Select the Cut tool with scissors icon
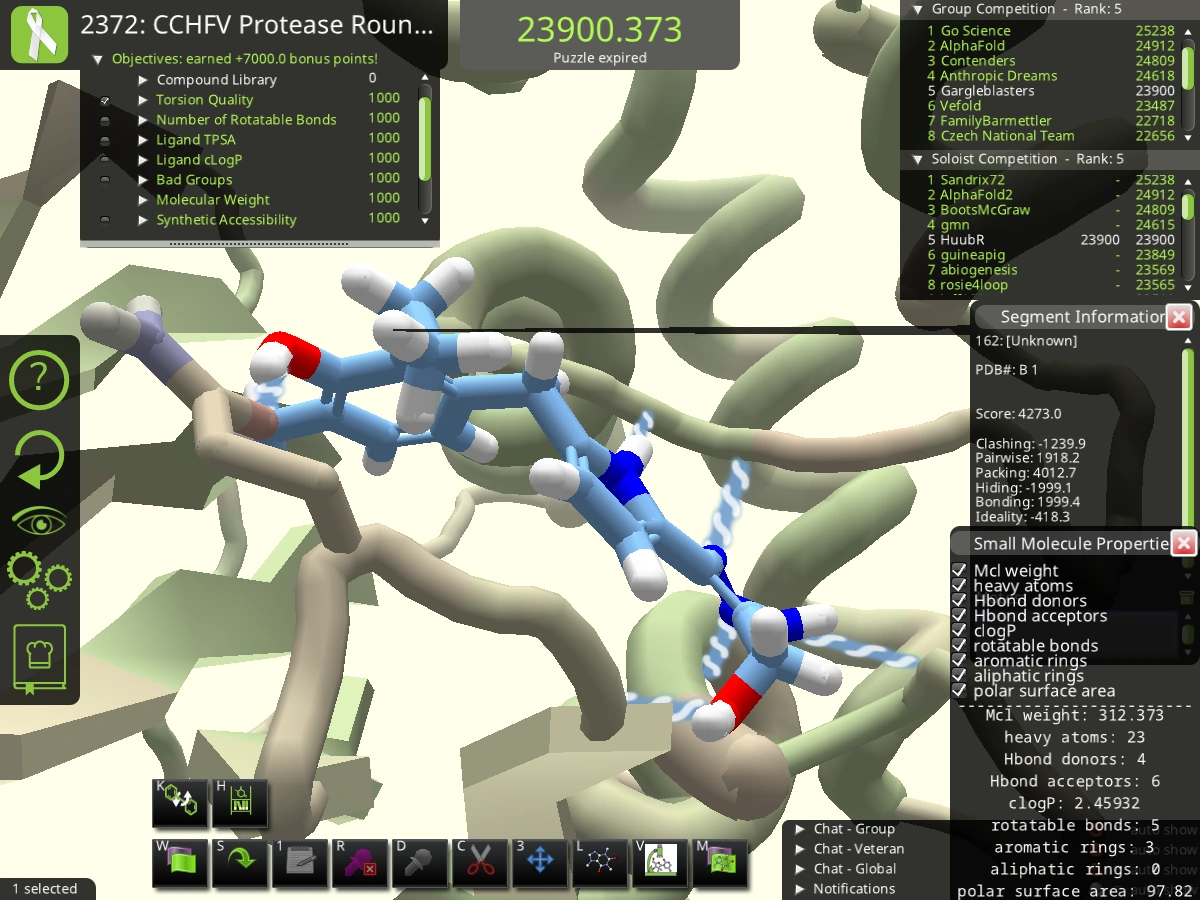 point(480,863)
